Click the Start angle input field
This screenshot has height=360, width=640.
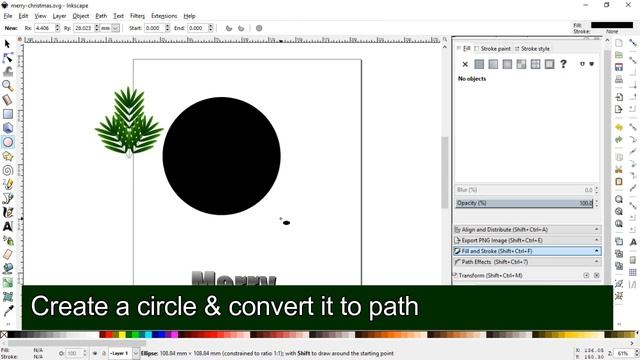click(x=154, y=28)
